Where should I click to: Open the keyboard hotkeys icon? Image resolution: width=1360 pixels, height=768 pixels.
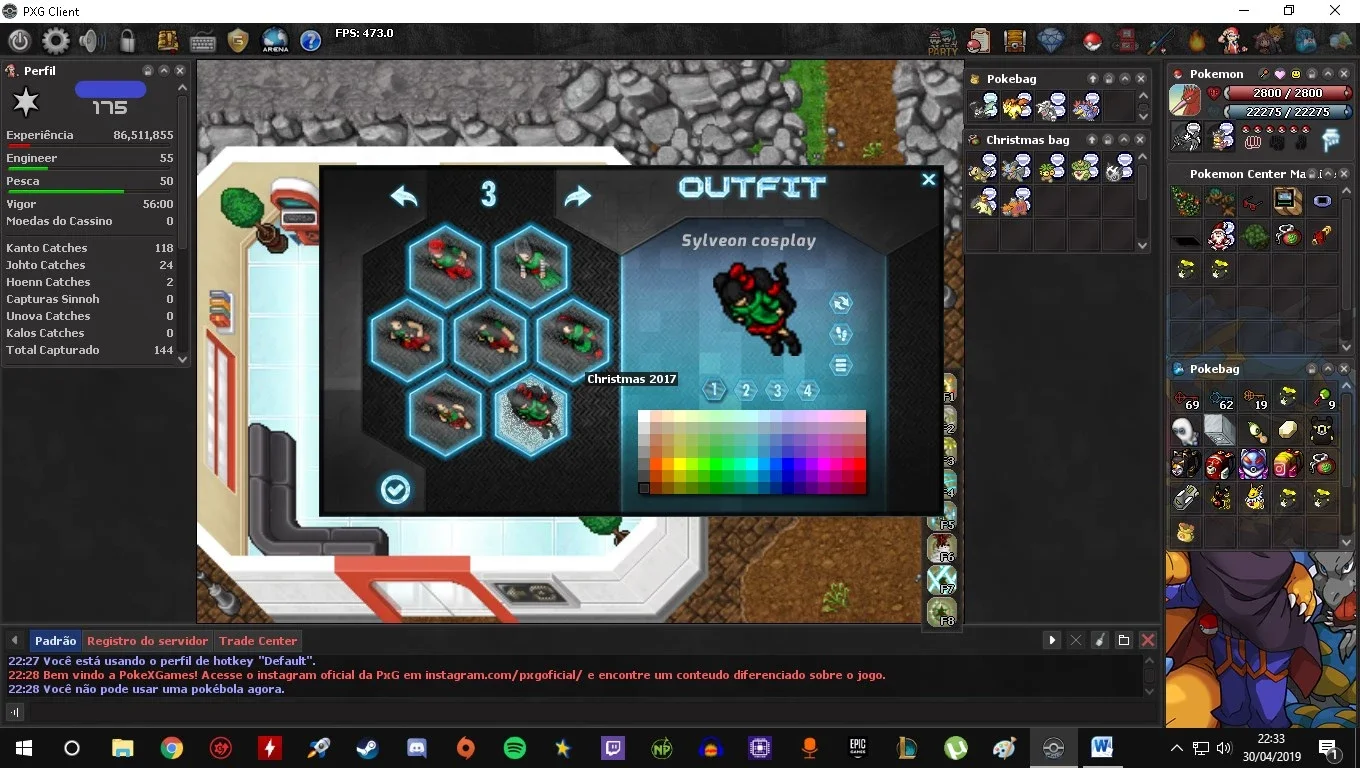tap(203, 41)
